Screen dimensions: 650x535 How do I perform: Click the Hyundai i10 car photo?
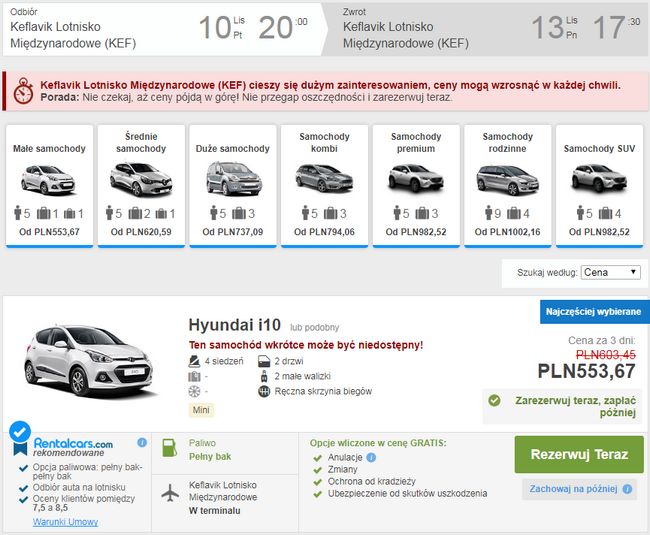click(x=88, y=361)
